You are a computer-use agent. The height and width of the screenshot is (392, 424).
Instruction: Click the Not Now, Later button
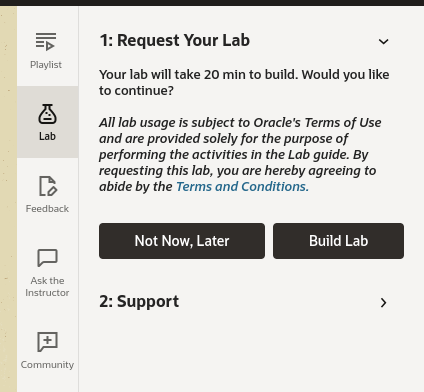[182, 241]
